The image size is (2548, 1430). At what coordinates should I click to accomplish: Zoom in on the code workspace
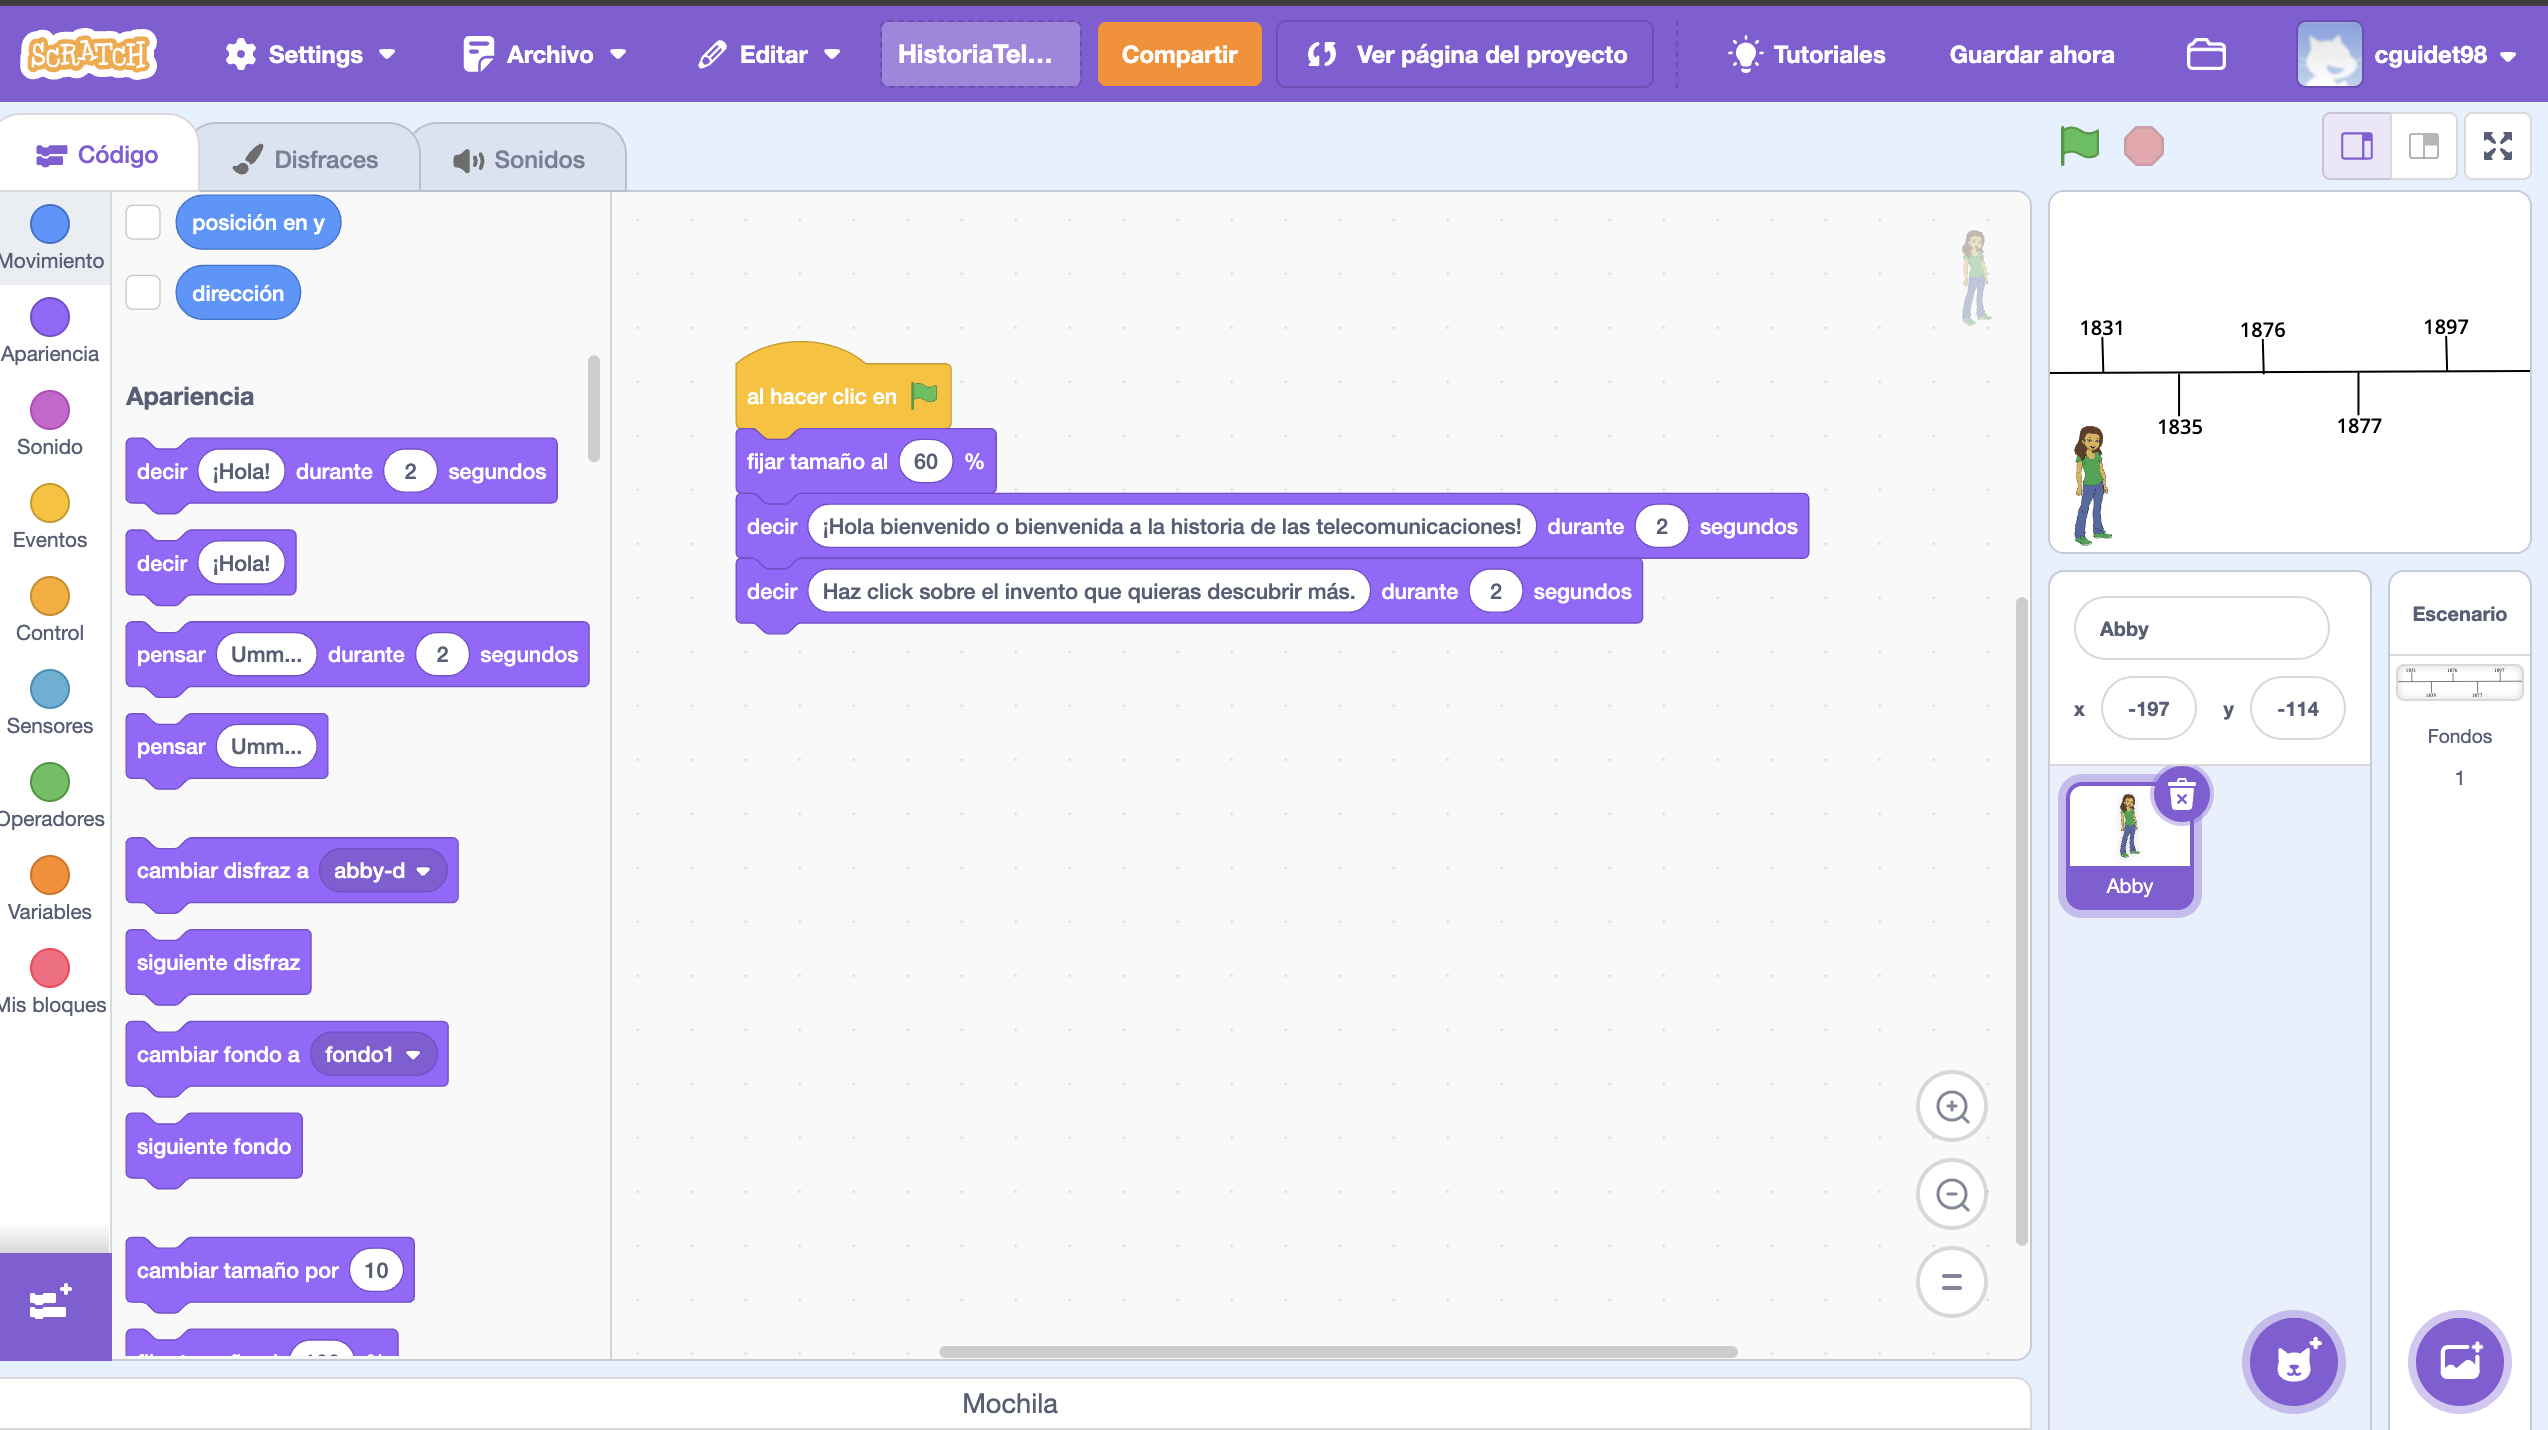1951,1106
